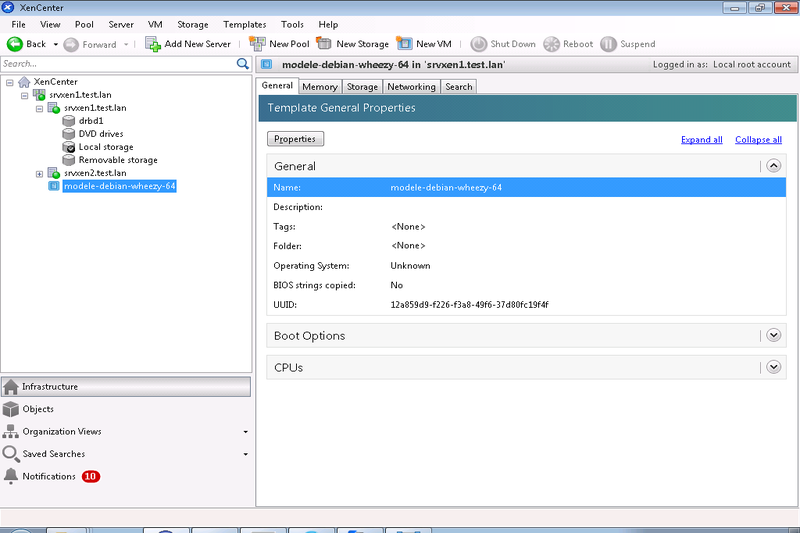Image resolution: width=800 pixels, height=533 pixels.
Task: Click the template icon in the title bar header
Action: (266, 64)
